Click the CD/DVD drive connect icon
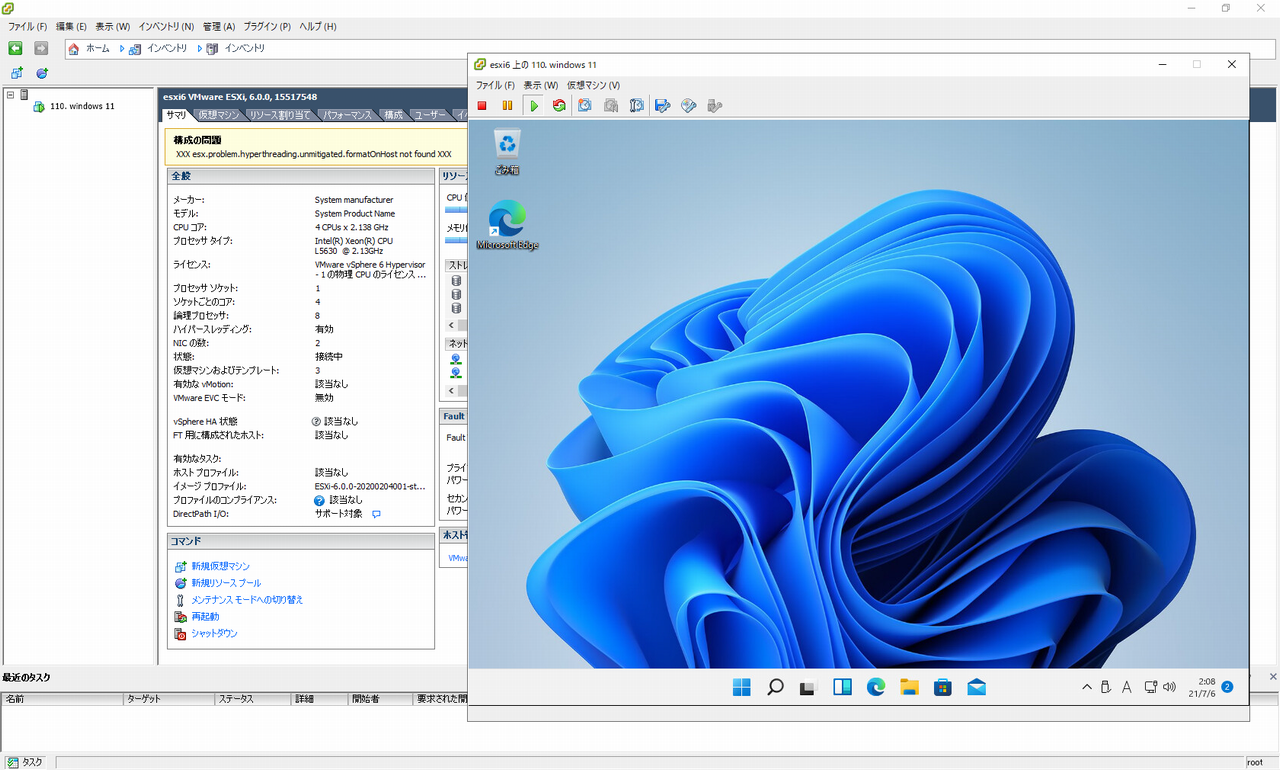The width and height of the screenshot is (1280, 770). pyautogui.click(x=688, y=105)
